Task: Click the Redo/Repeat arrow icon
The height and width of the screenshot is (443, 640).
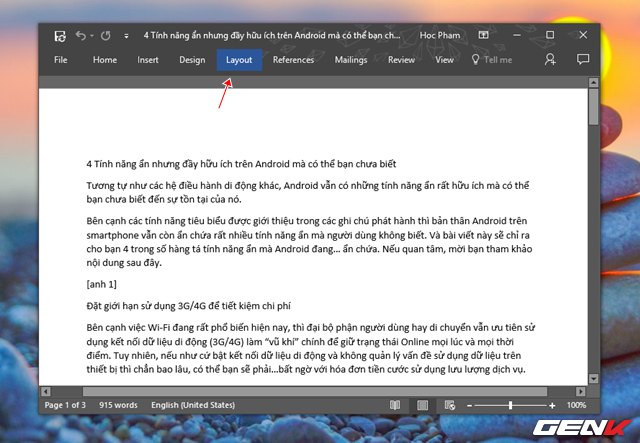Action: click(x=106, y=36)
